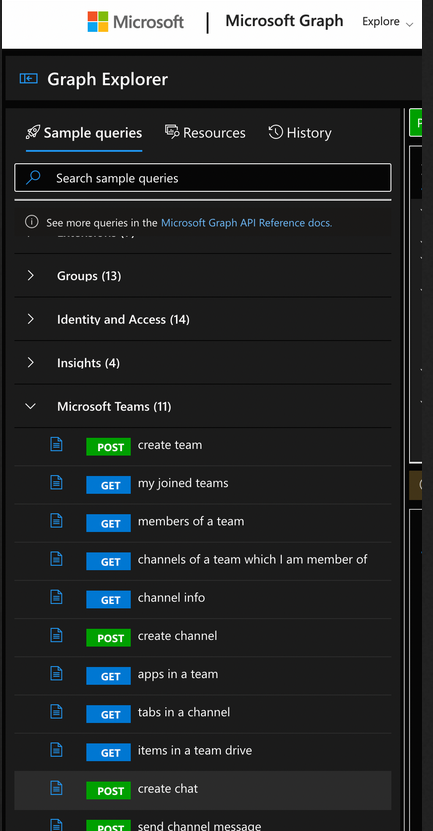Switch to the Sample queries tab

(84, 132)
